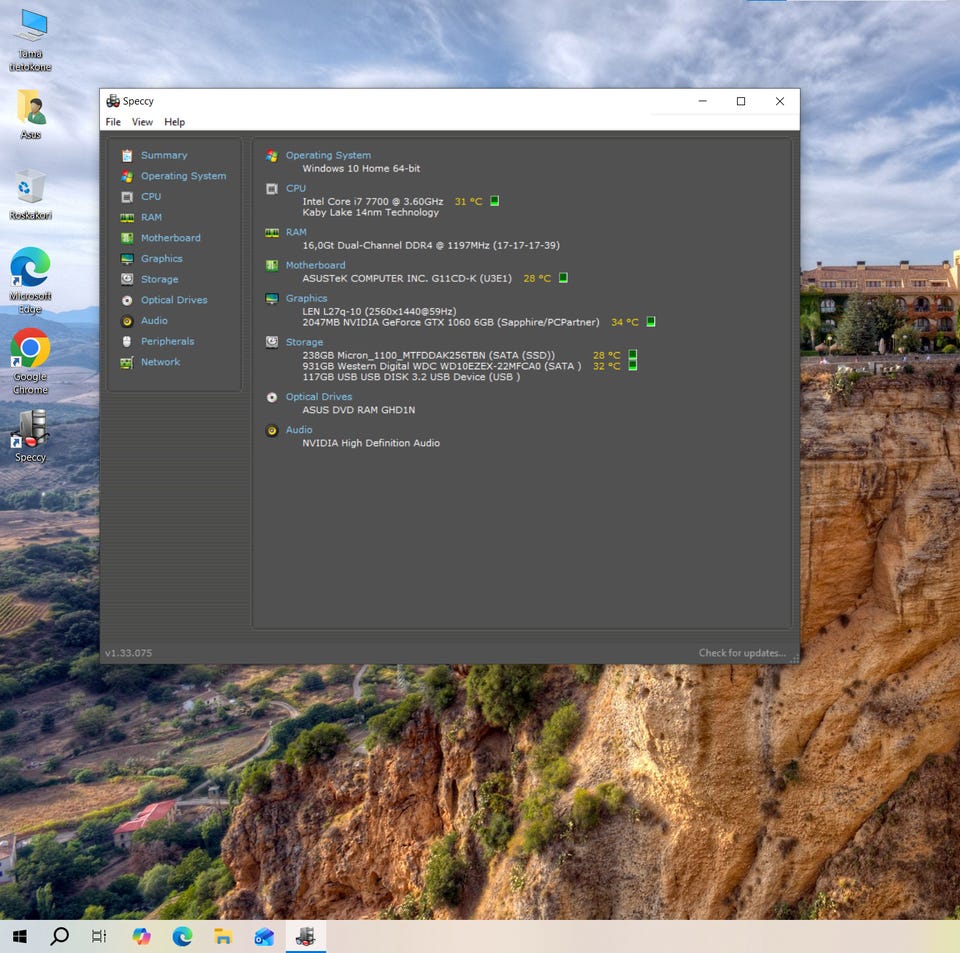Viewport: 960px width, 953px height.
Task: Select Summary icon in sidebar
Action: click(x=127, y=155)
